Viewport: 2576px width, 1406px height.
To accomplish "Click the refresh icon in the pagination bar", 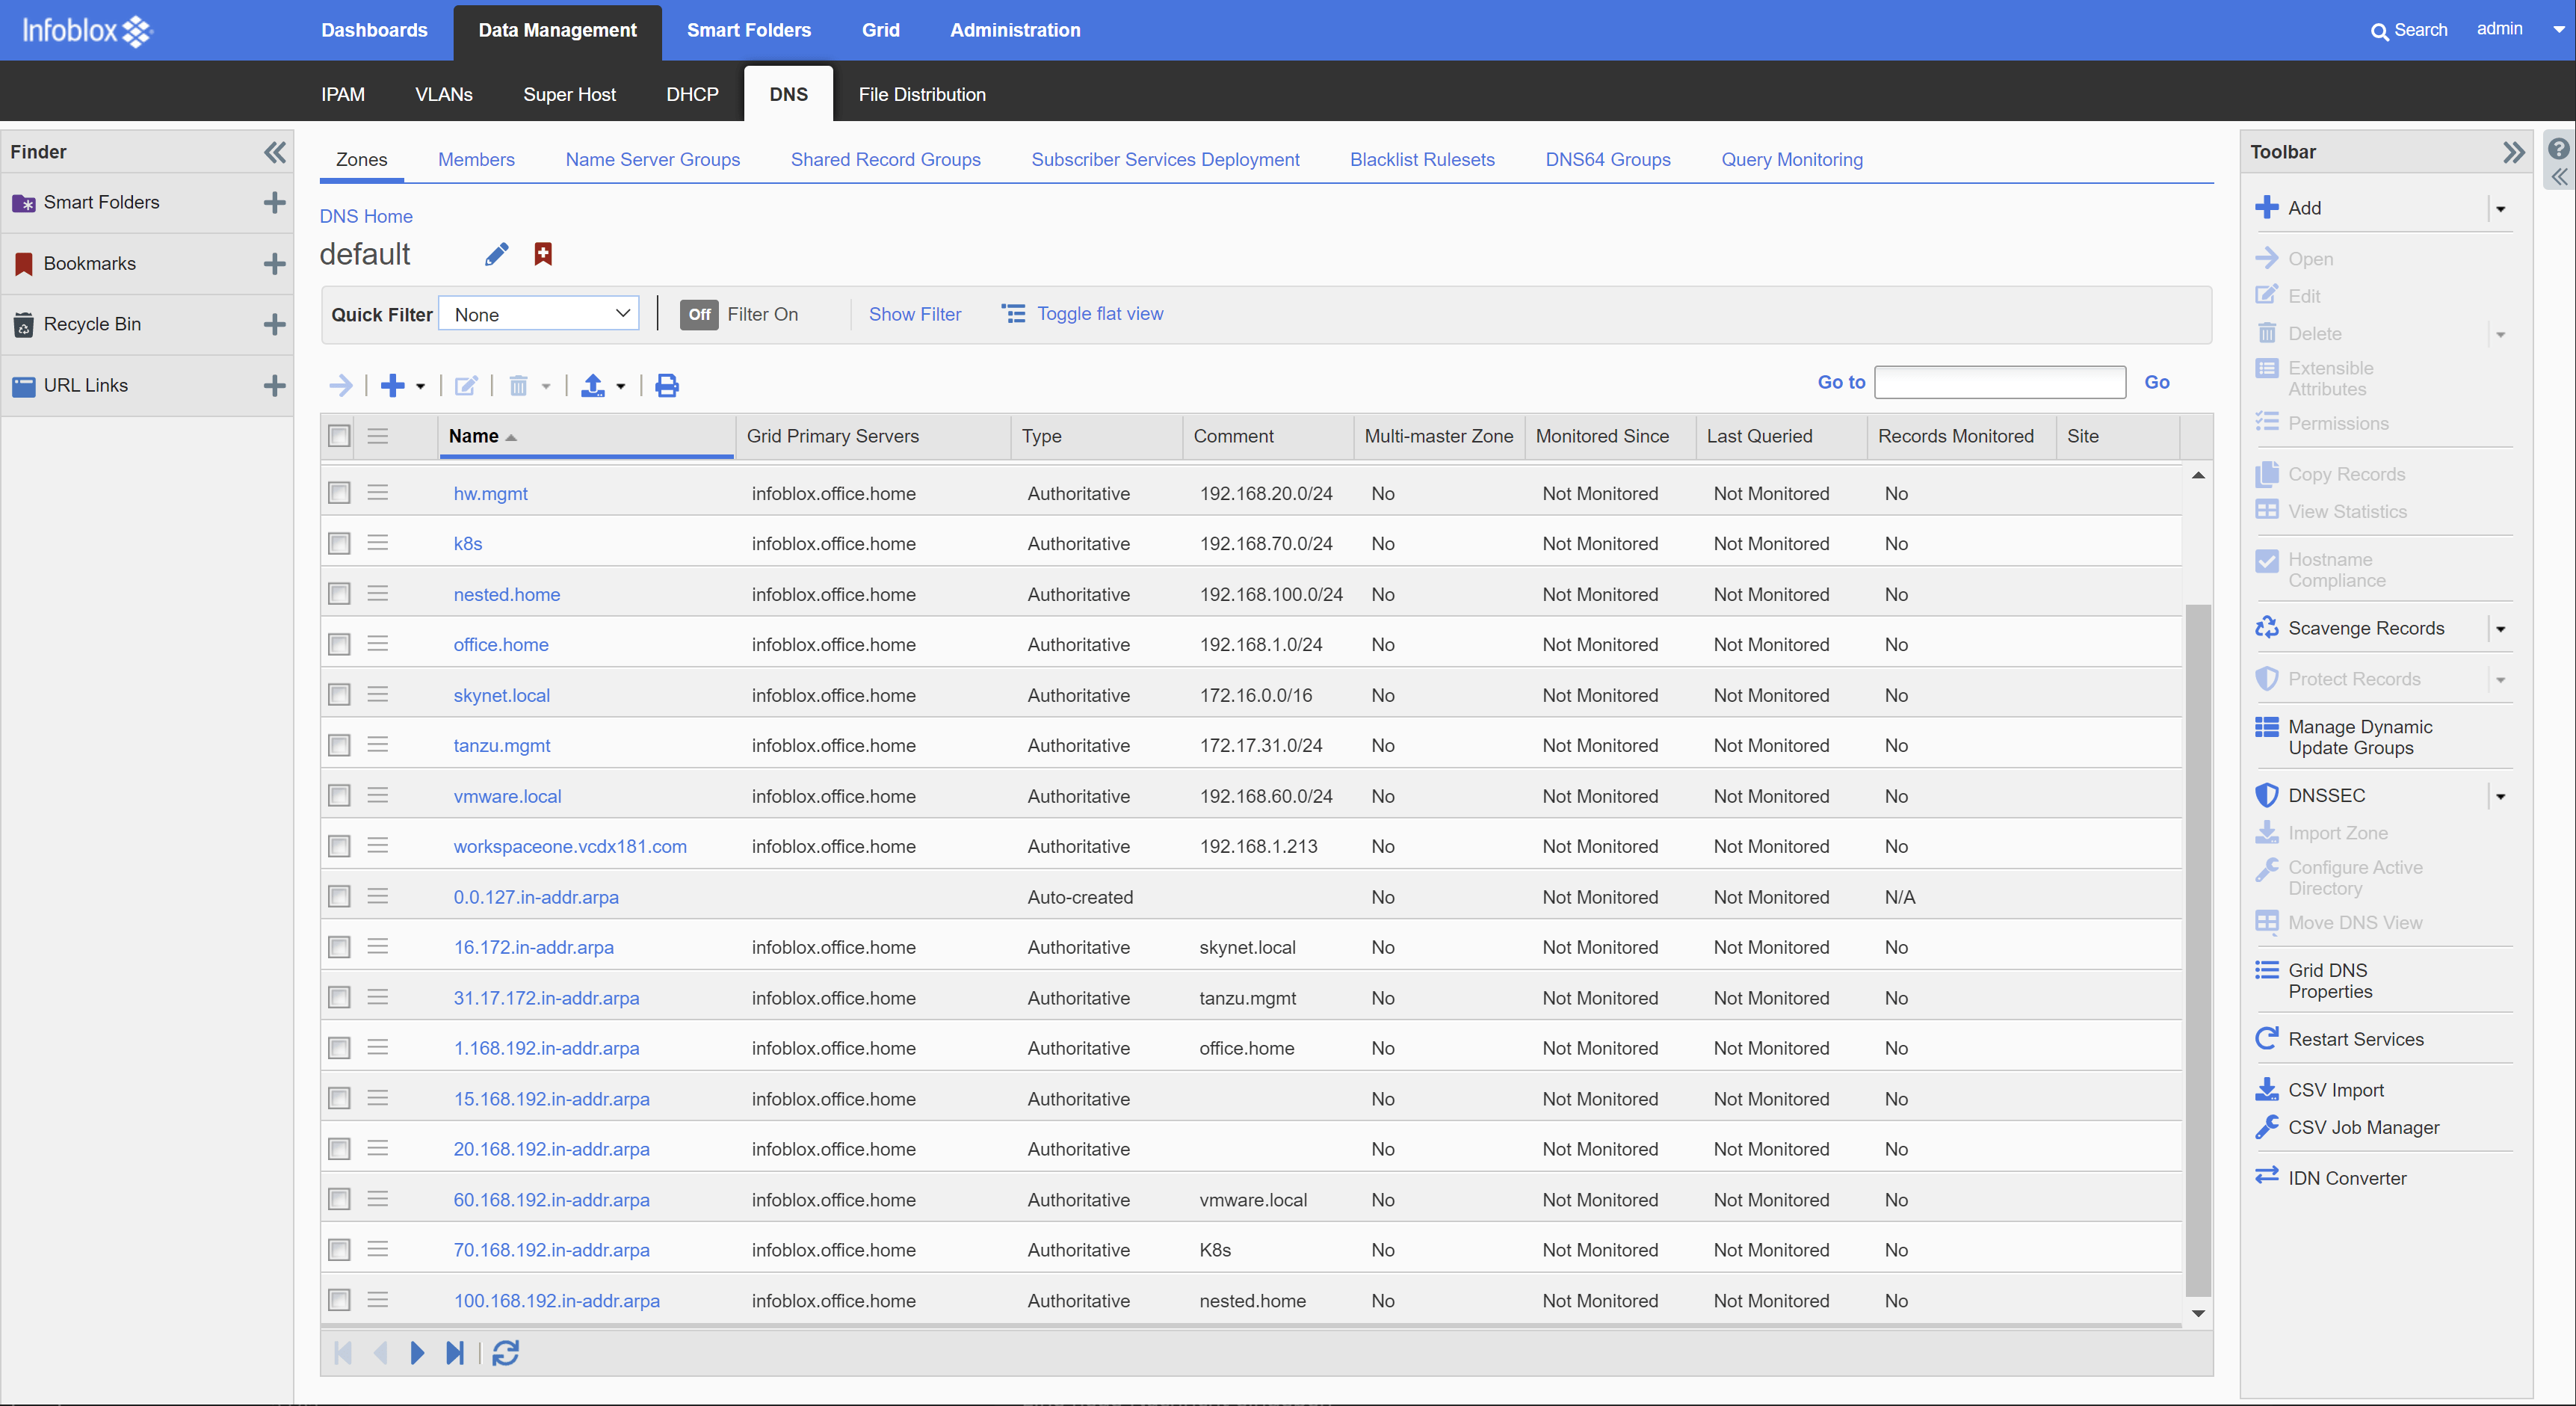I will 505,1353.
